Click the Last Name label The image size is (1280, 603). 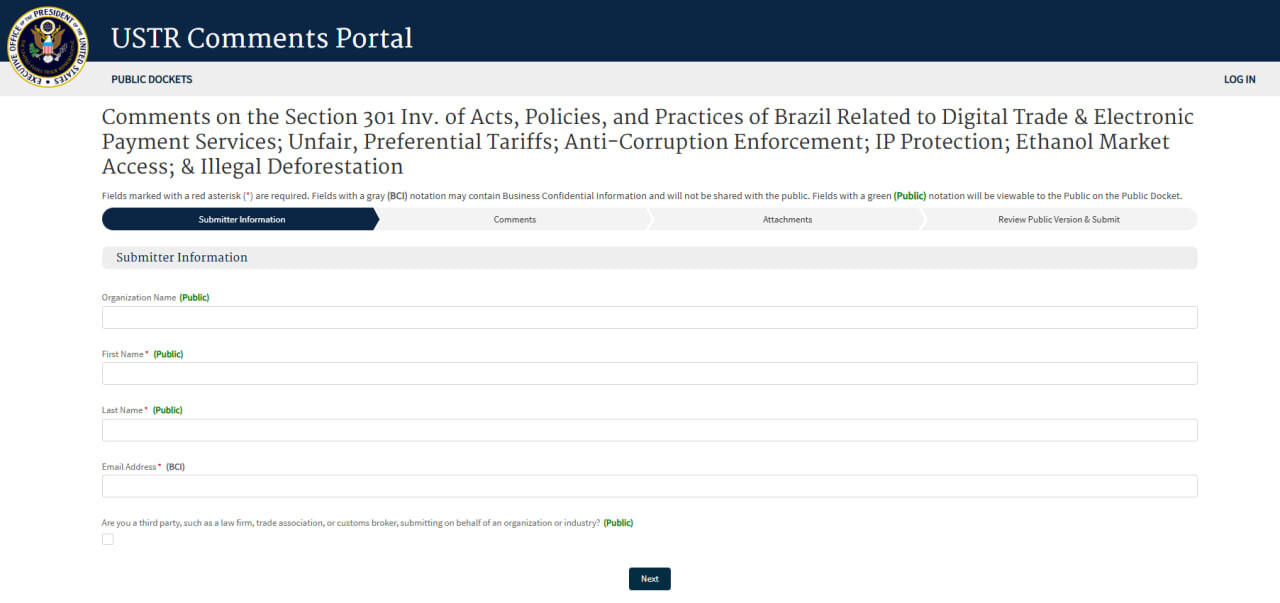(123, 410)
